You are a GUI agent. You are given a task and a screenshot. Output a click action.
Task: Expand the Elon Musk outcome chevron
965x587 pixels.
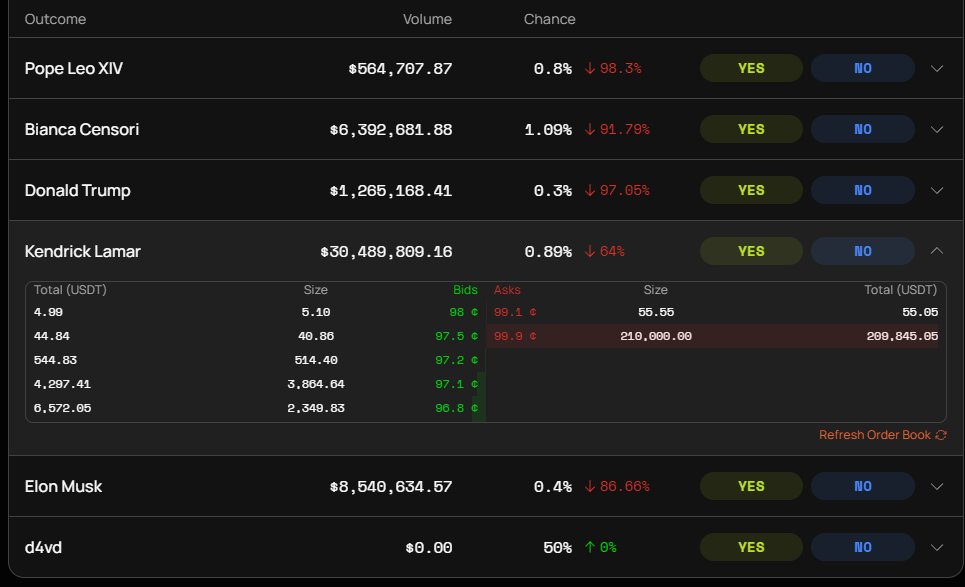tap(937, 487)
